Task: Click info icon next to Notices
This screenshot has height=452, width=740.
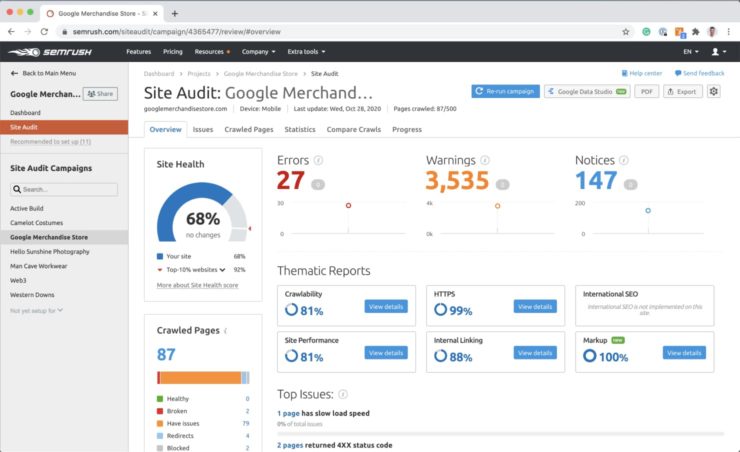Action: tap(624, 160)
